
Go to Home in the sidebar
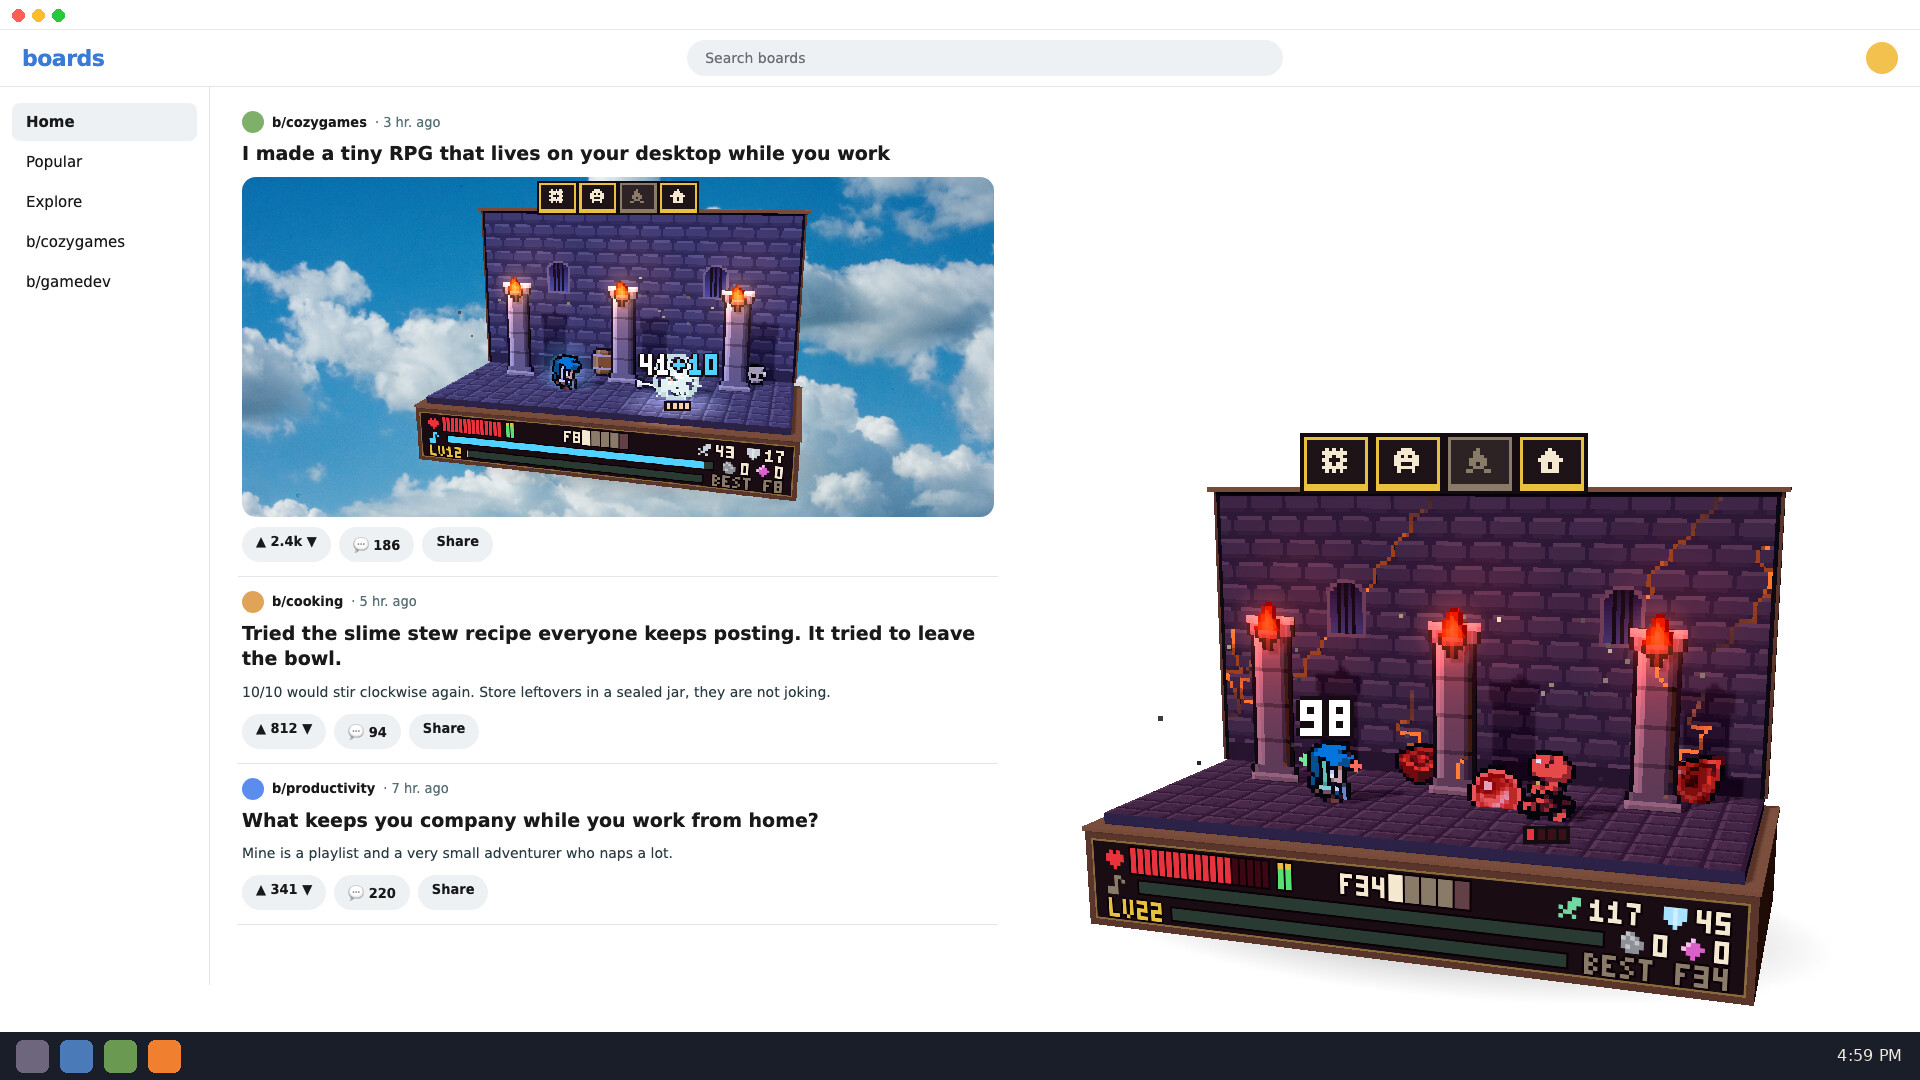pyautogui.click(x=104, y=122)
